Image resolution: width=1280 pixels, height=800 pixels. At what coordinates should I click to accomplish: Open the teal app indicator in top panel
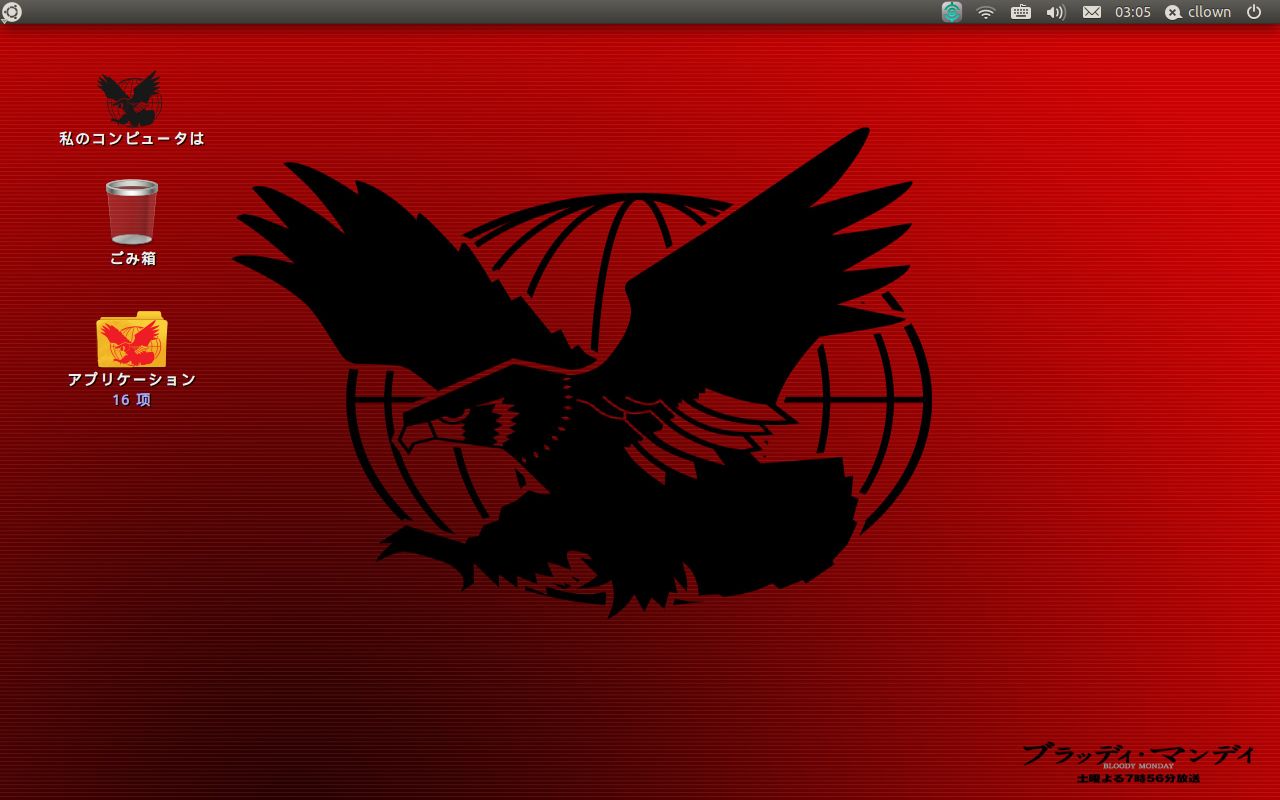click(x=952, y=12)
